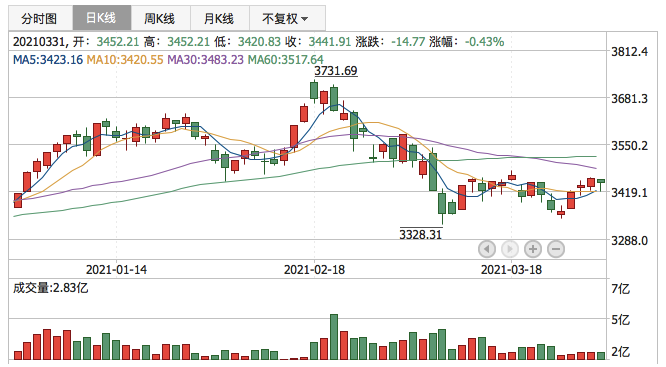Click the 20210331 date in header
666x367 pixels.
(40, 42)
